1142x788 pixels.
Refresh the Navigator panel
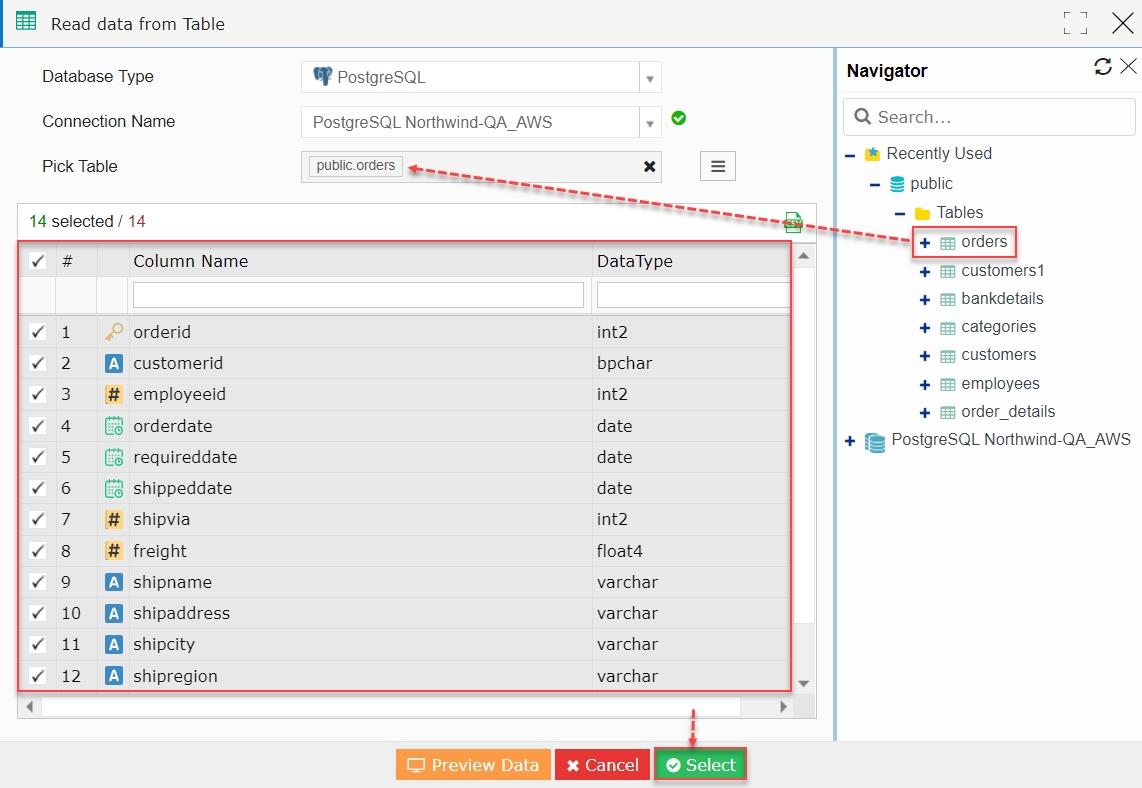pyautogui.click(x=1103, y=66)
